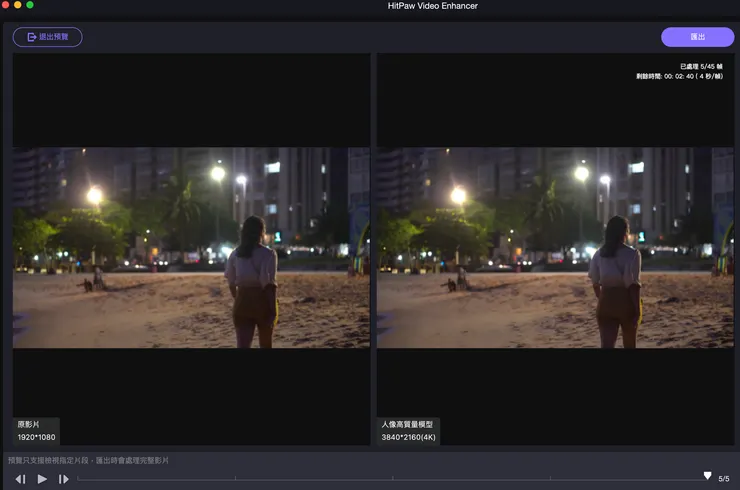The height and width of the screenshot is (490, 740).
Task: Click the enhanced 4K video preview
Action: [555, 248]
